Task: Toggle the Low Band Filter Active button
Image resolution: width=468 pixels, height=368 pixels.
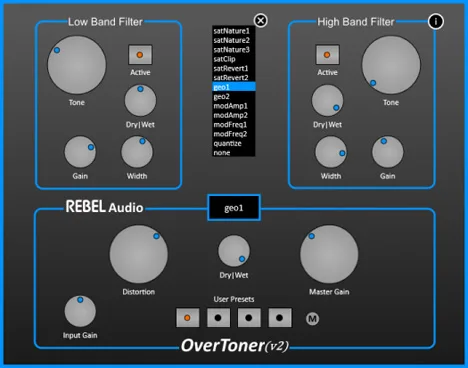Action: click(140, 55)
